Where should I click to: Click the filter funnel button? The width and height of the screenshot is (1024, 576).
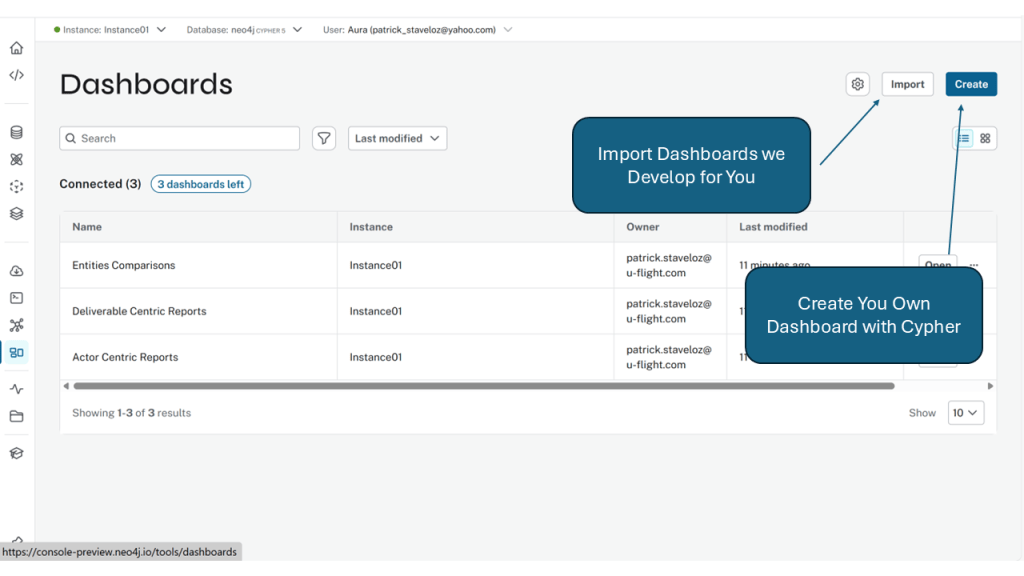click(324, 138)
